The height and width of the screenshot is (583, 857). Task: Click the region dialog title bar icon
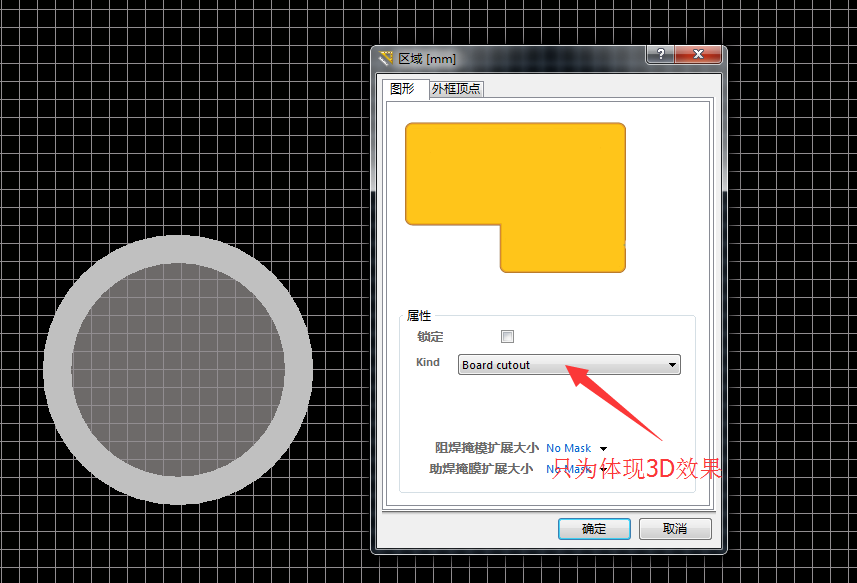click(x=386, y=59)
